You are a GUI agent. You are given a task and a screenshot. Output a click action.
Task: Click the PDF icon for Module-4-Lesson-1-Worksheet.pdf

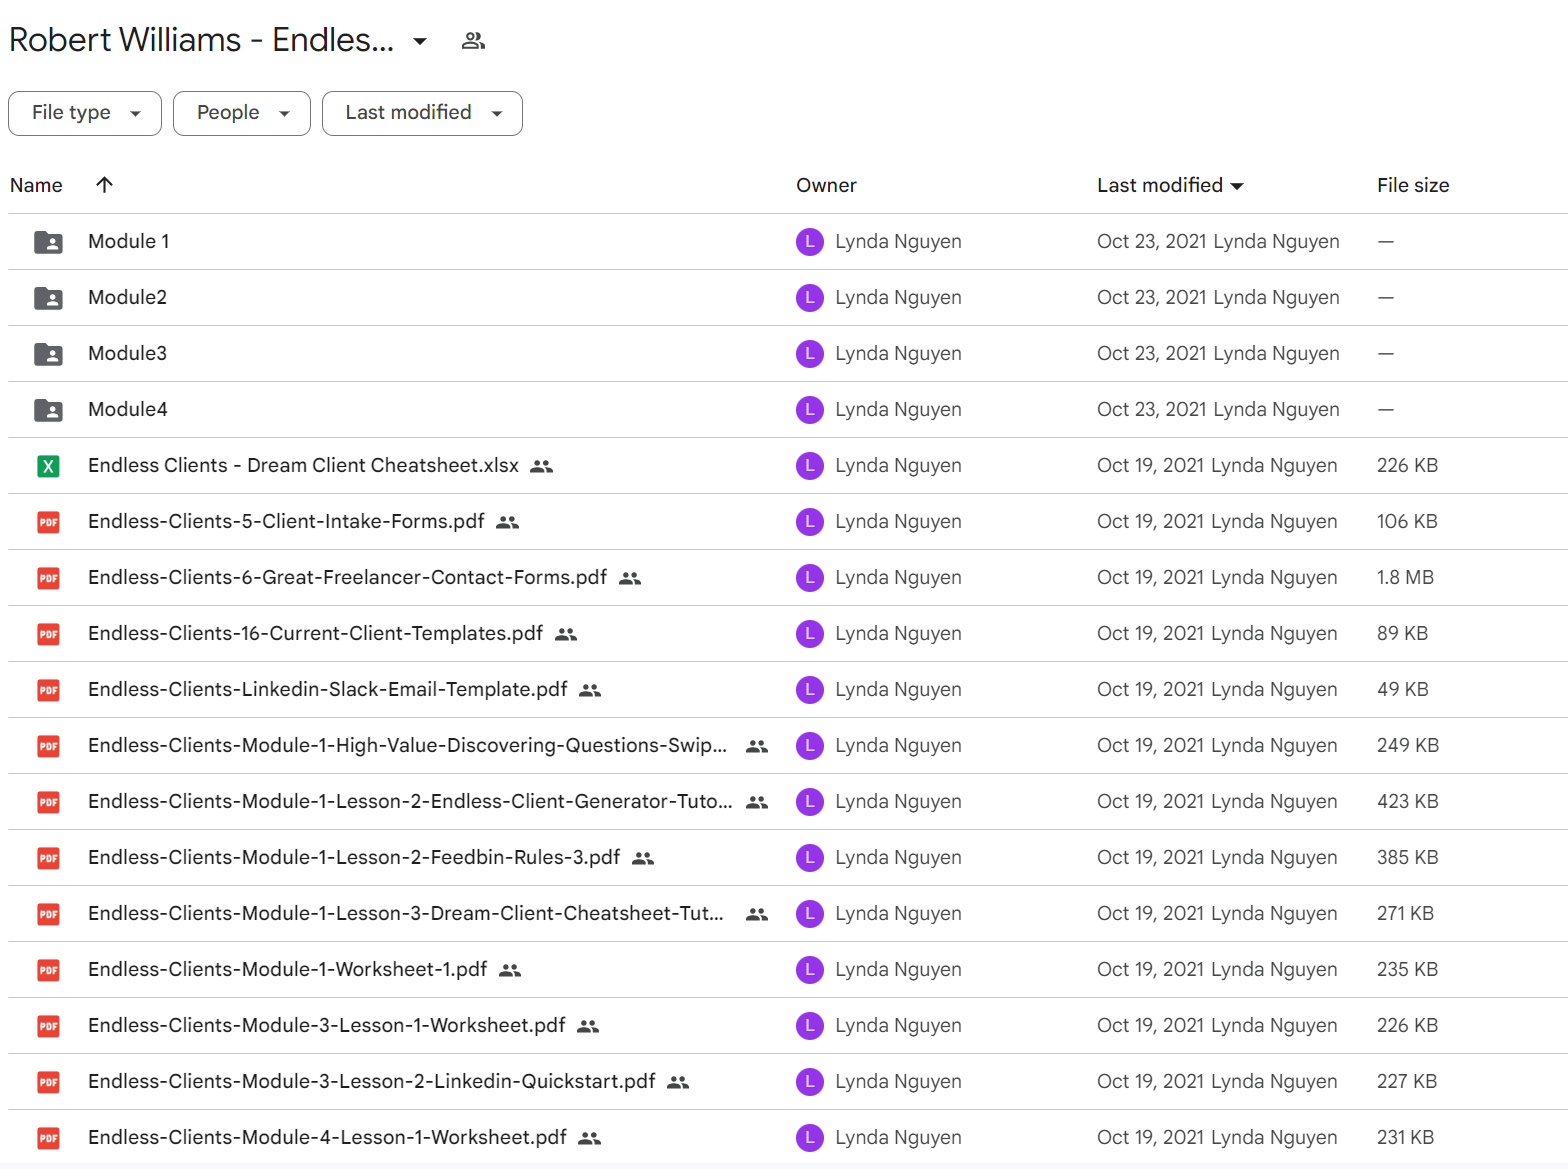coord(48,1138)
